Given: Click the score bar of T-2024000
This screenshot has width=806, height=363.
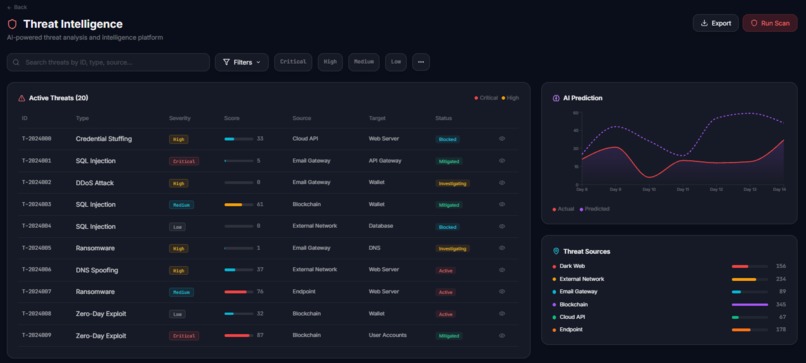Looking at the screenshot, I should tap(239, 139).
